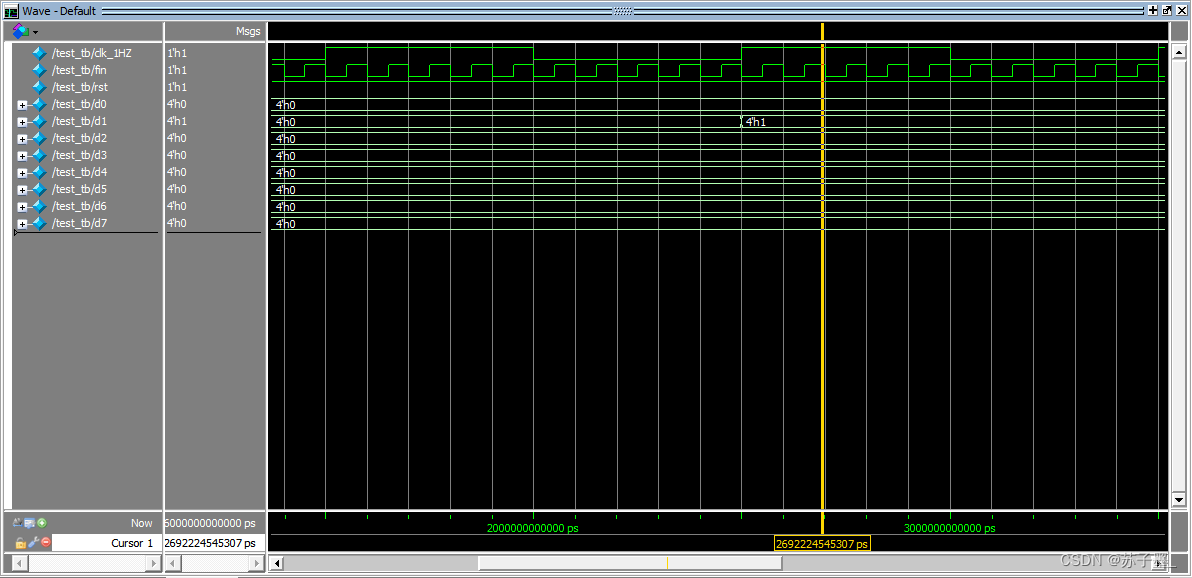The width and height of the screenshot is (1192, 578).
Task: Click the d2 bus diamond icon
Action: [40, 138]
